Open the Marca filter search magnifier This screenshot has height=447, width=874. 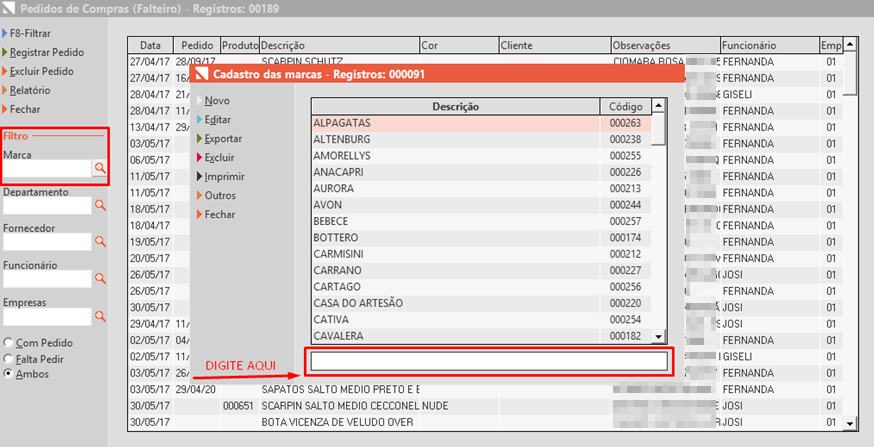pyautogui.click(x=100, y=168)
